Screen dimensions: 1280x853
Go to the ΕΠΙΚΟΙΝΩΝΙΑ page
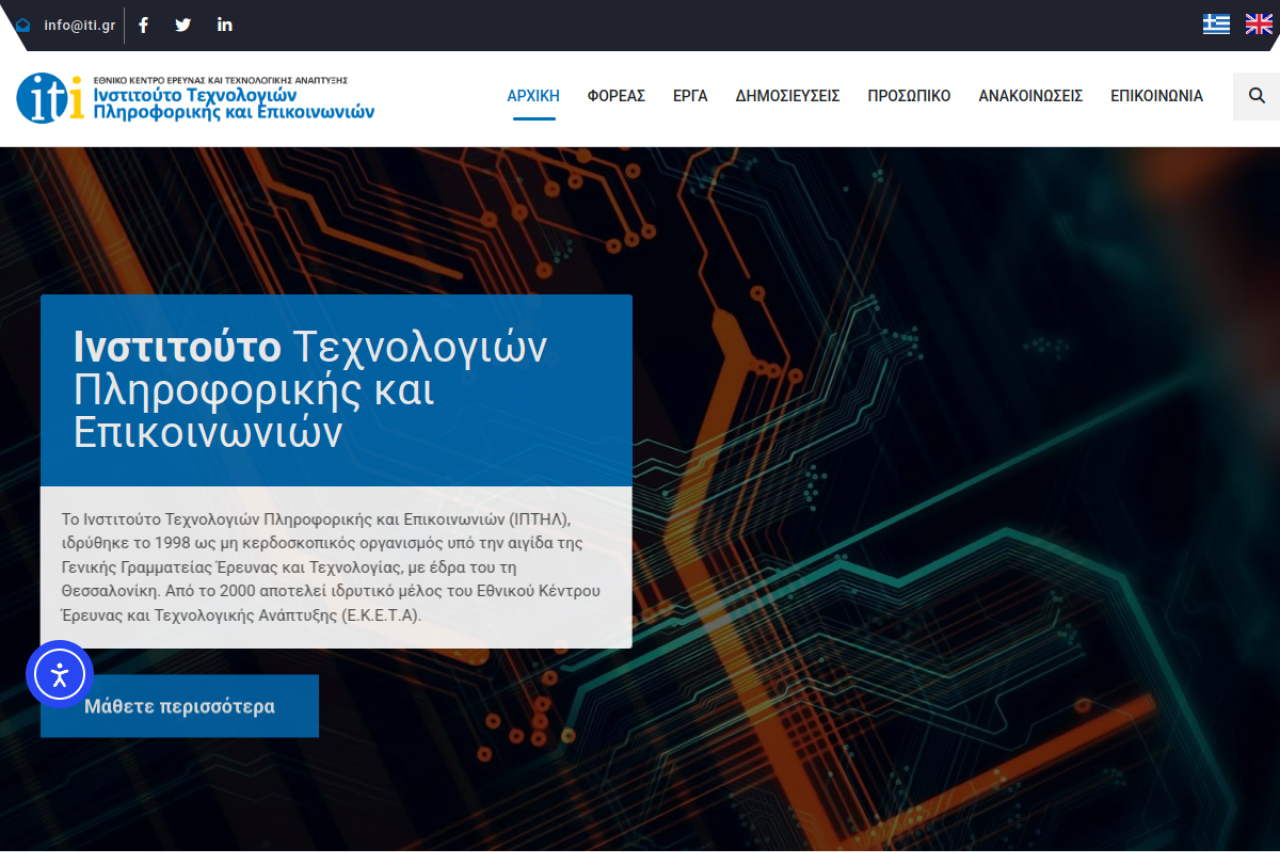(x=1156, y=96)
